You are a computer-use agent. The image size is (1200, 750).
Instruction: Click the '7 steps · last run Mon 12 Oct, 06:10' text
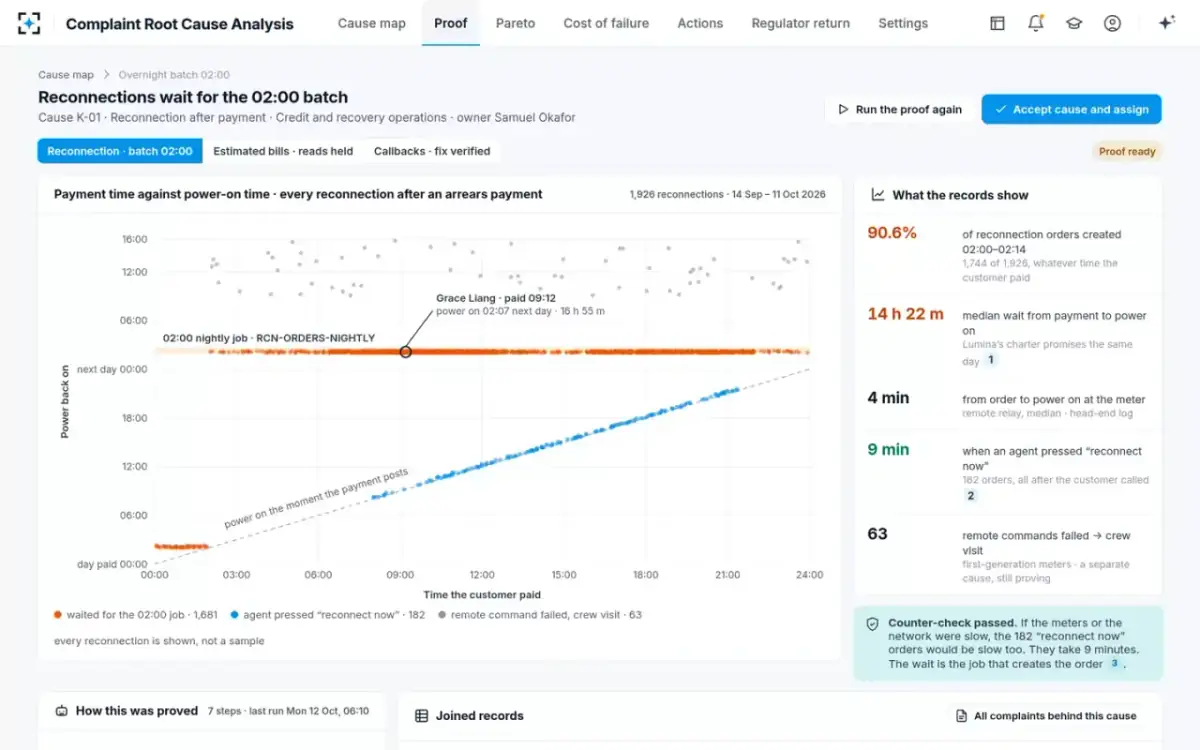coord(288,711)
